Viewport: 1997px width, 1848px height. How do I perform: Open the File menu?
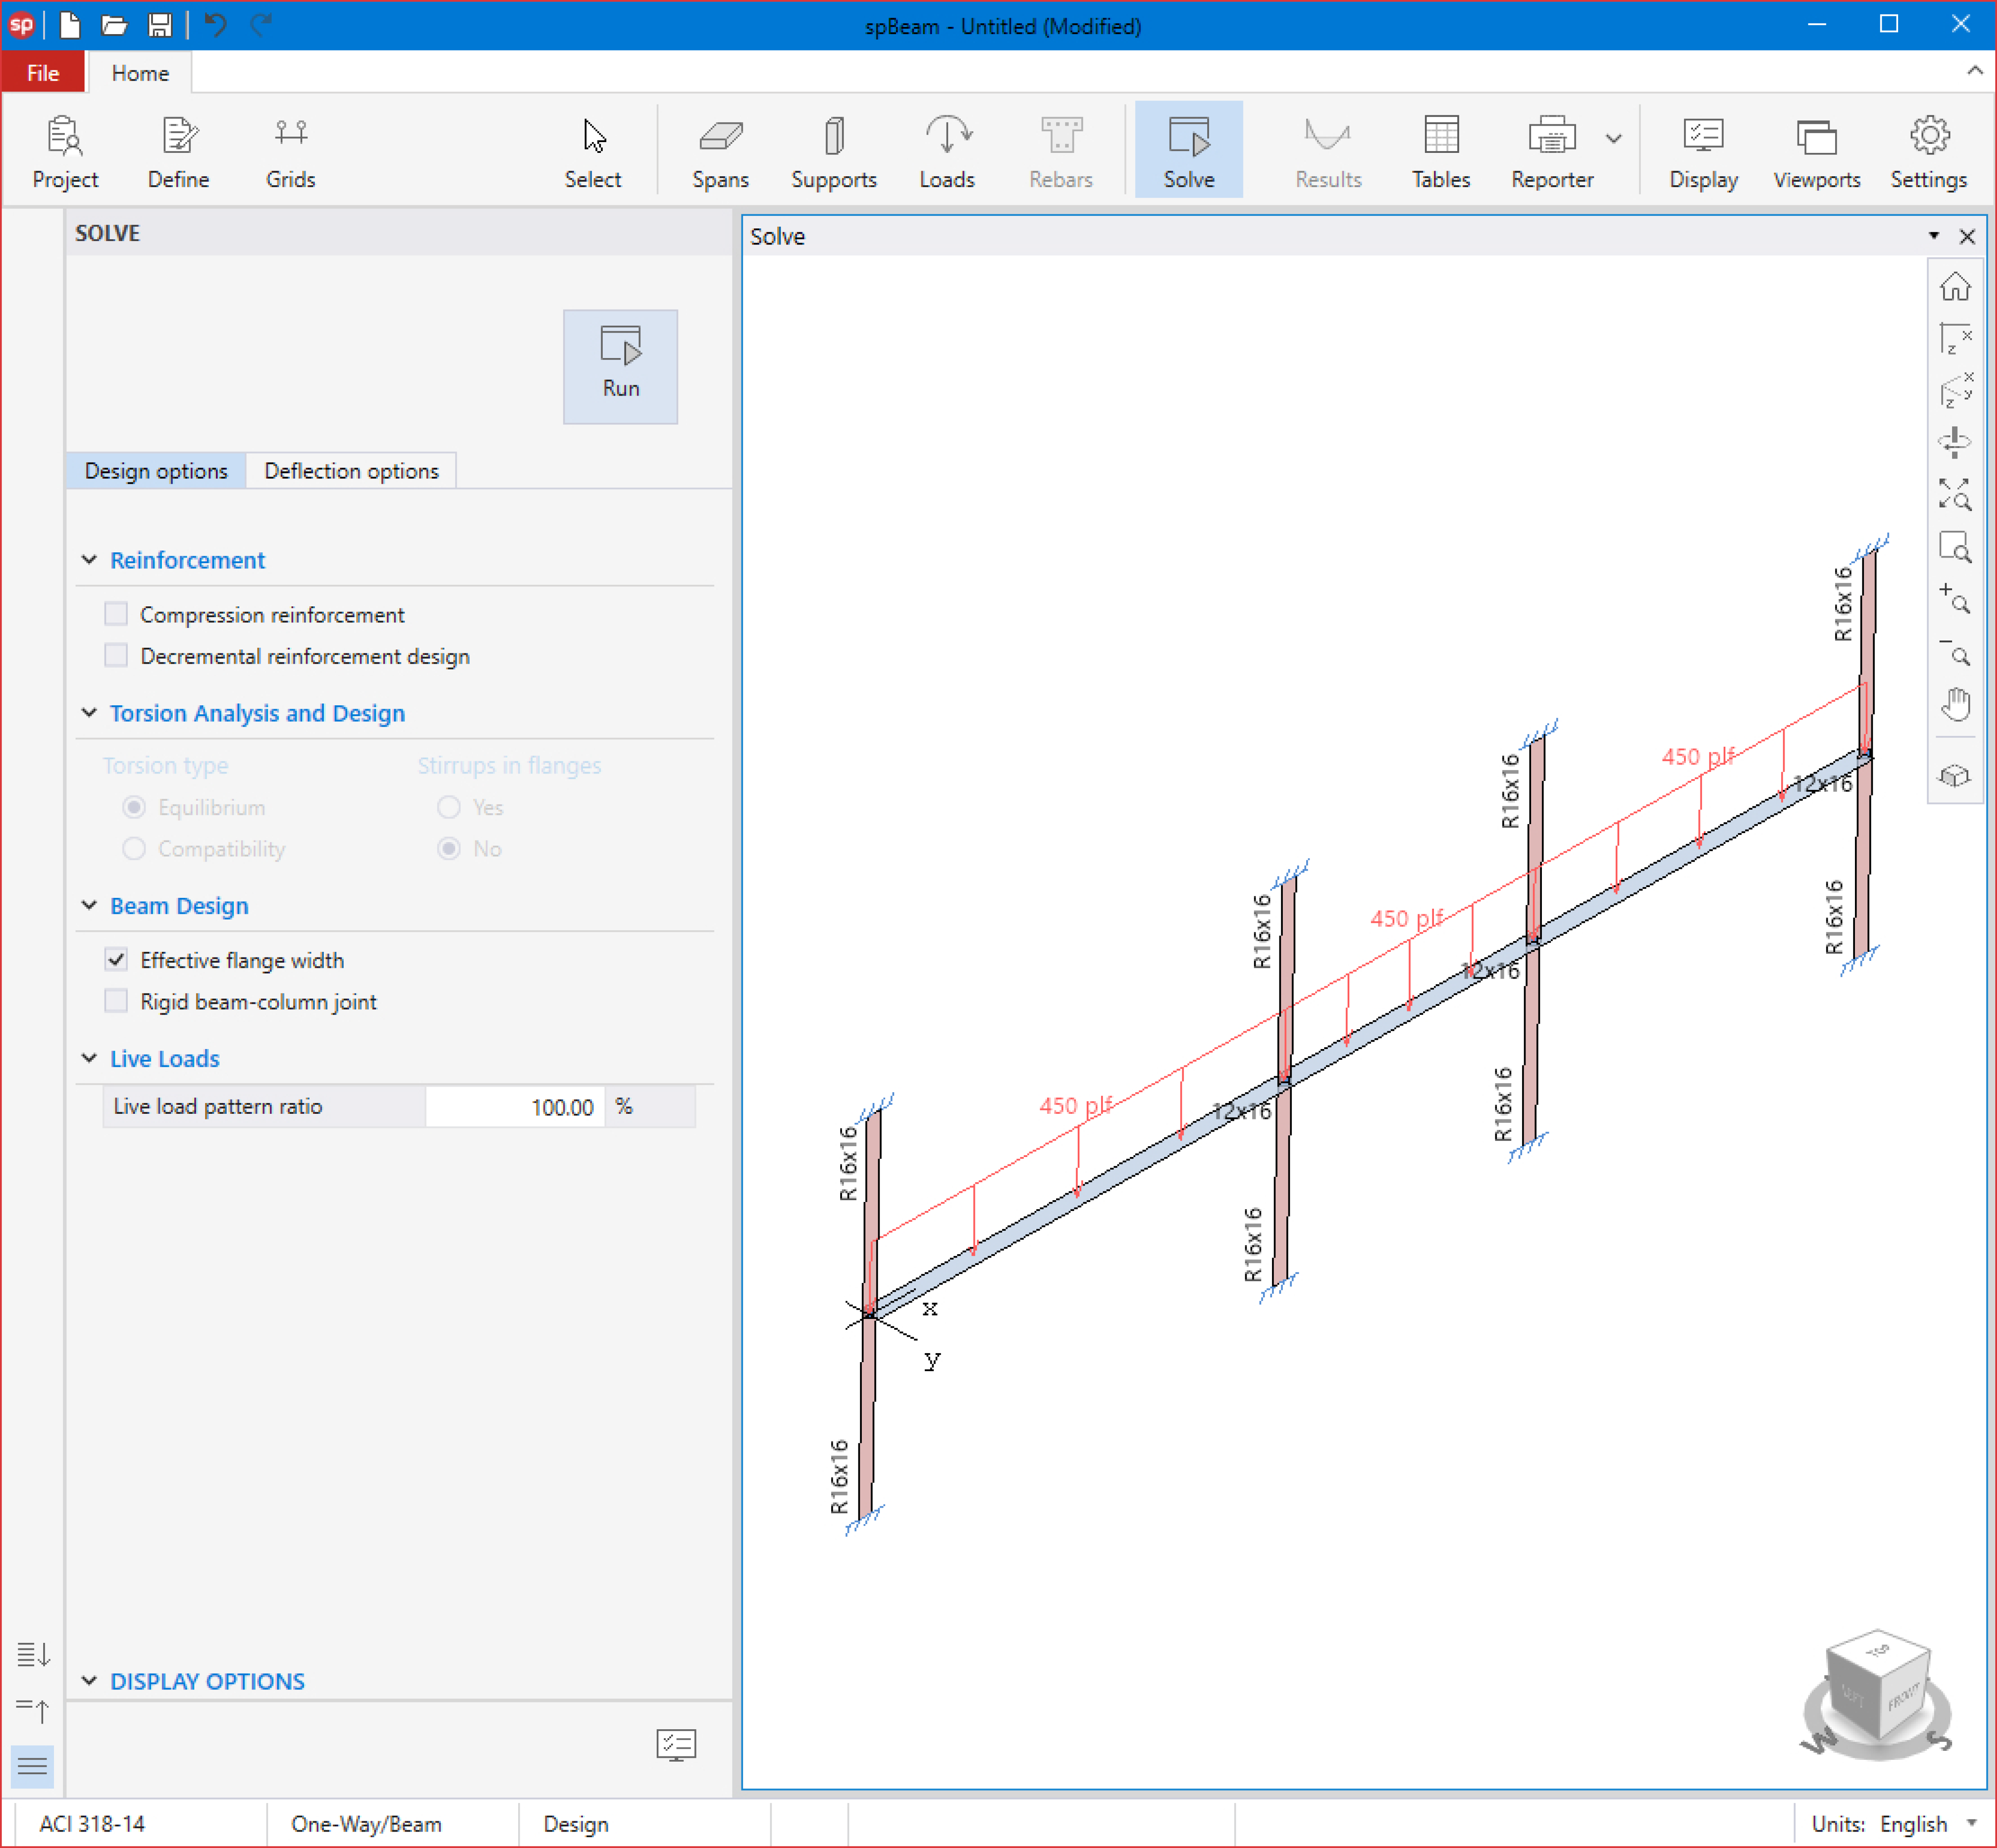43,73
